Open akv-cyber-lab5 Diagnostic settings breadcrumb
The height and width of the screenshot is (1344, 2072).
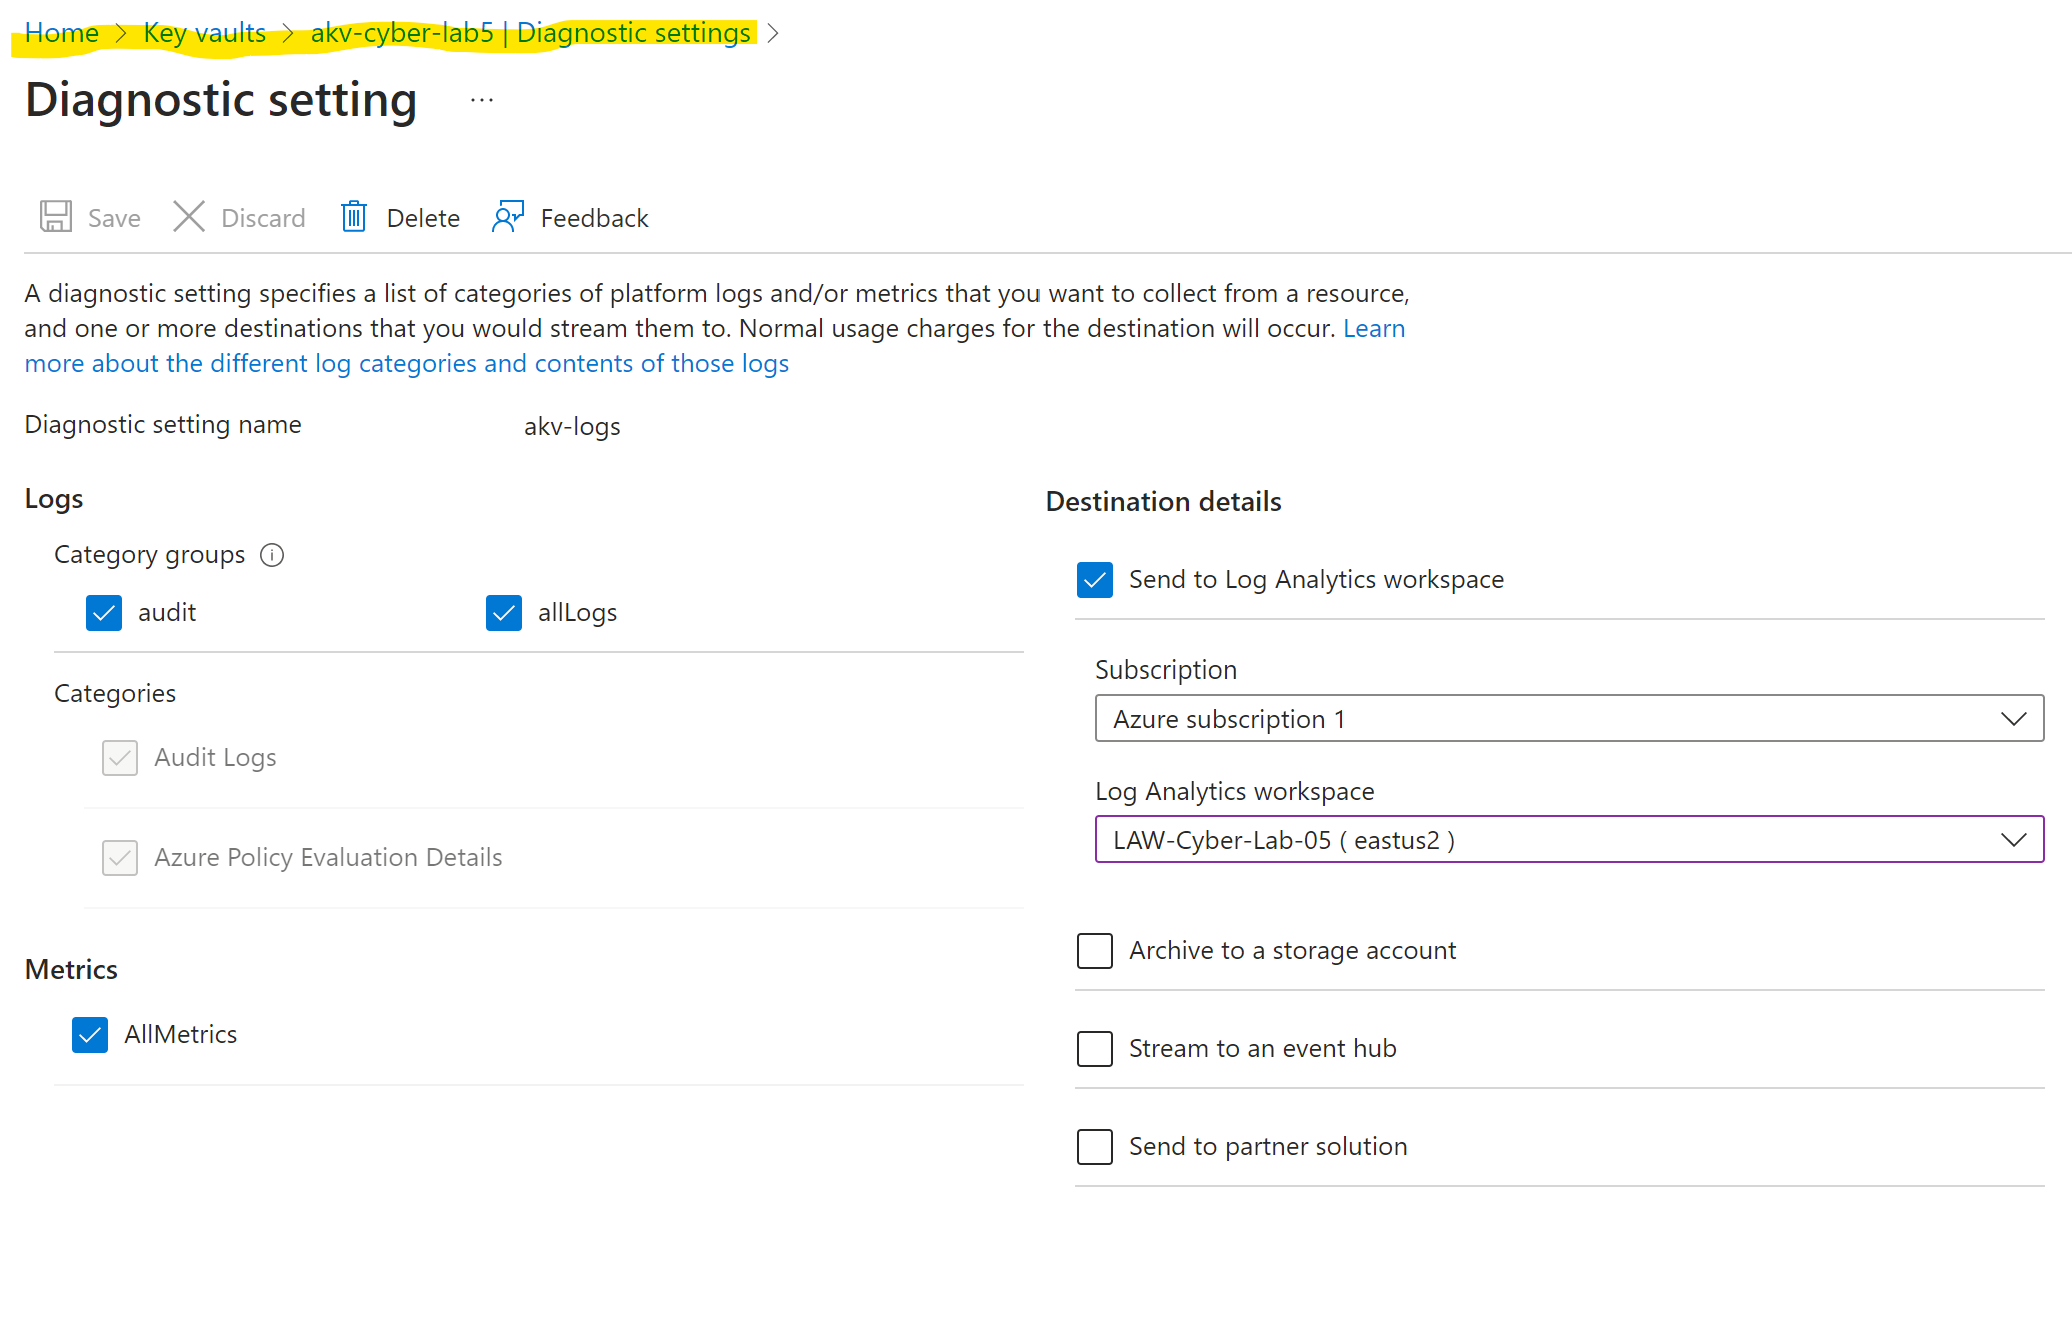click(x=530, y=33)
